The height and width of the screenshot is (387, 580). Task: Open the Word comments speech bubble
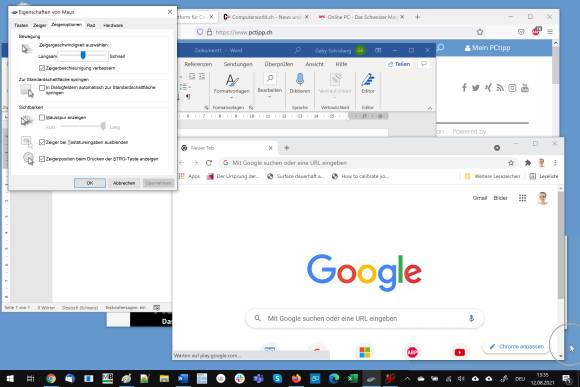point(424,64)
